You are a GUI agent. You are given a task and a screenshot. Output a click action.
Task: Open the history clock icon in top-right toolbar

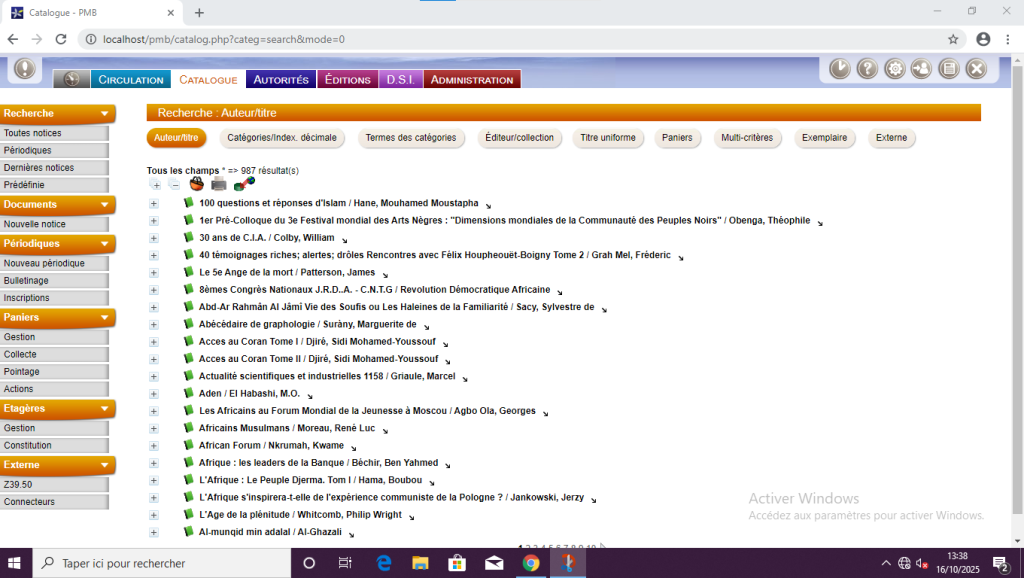840,69
